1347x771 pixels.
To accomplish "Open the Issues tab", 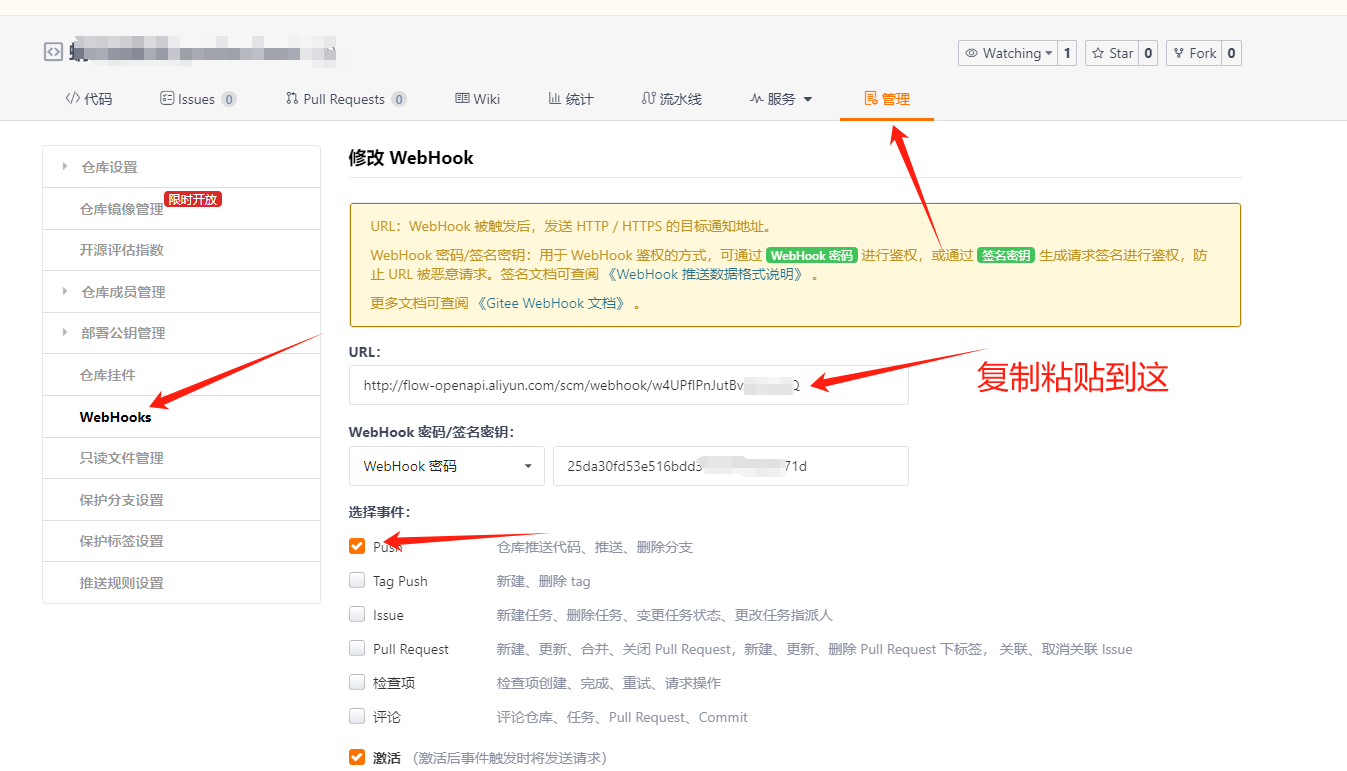I will pyautogui.click(x=197, y=99).
